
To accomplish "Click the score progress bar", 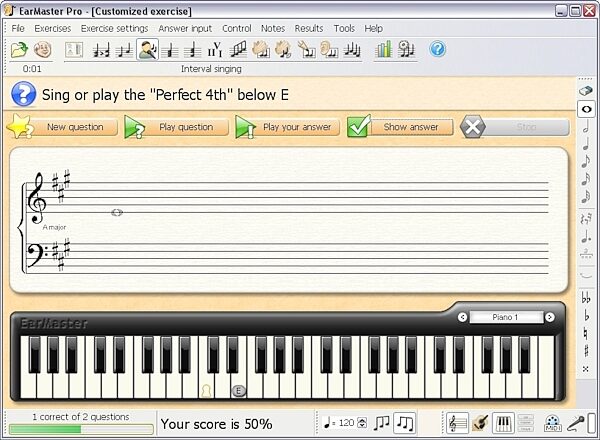I will pos(81,430).
